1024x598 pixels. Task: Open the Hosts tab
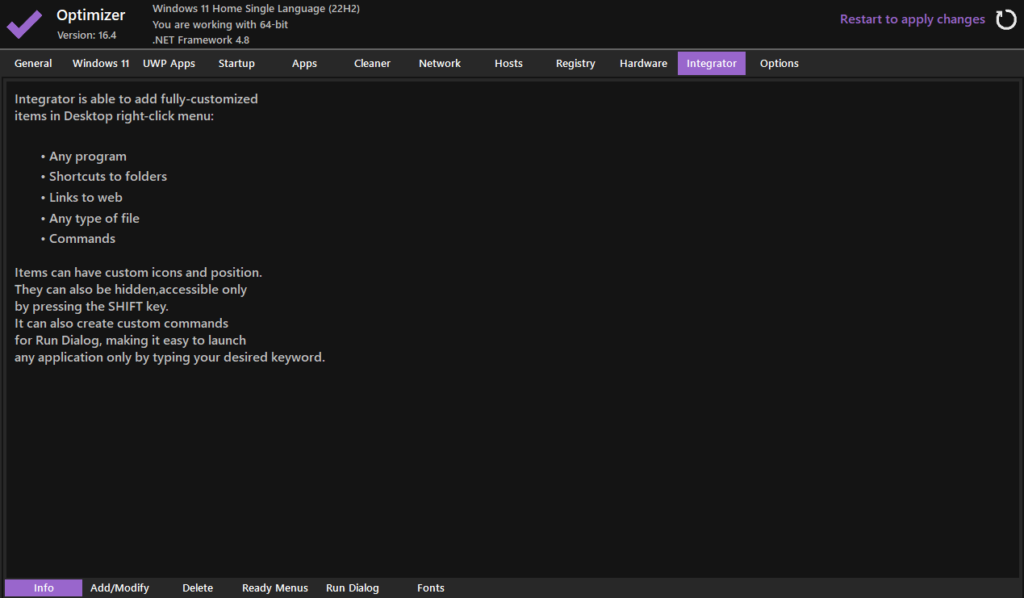coord(508,63)
